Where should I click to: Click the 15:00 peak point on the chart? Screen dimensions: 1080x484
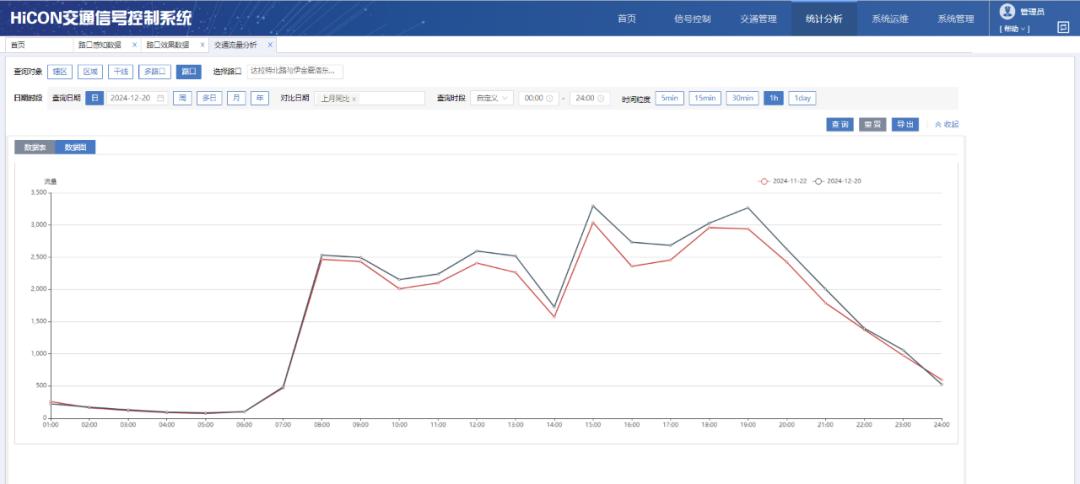[x=593, y=206]
